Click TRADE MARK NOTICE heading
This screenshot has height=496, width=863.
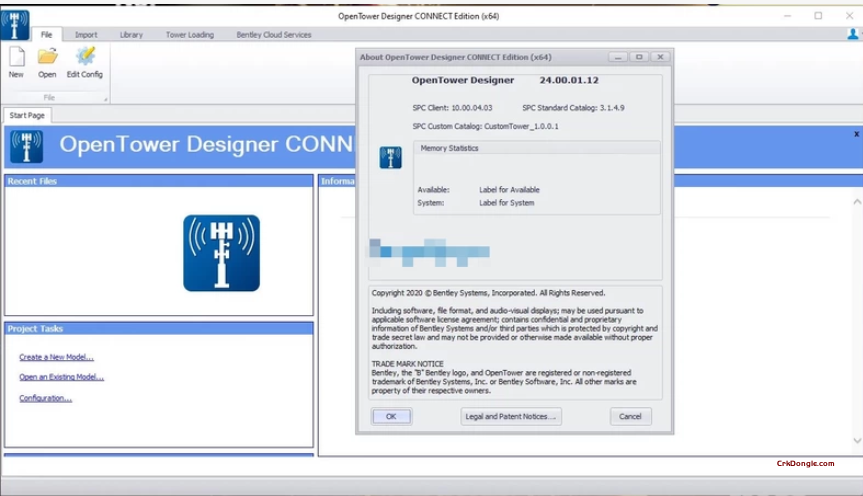pos(407,364)
